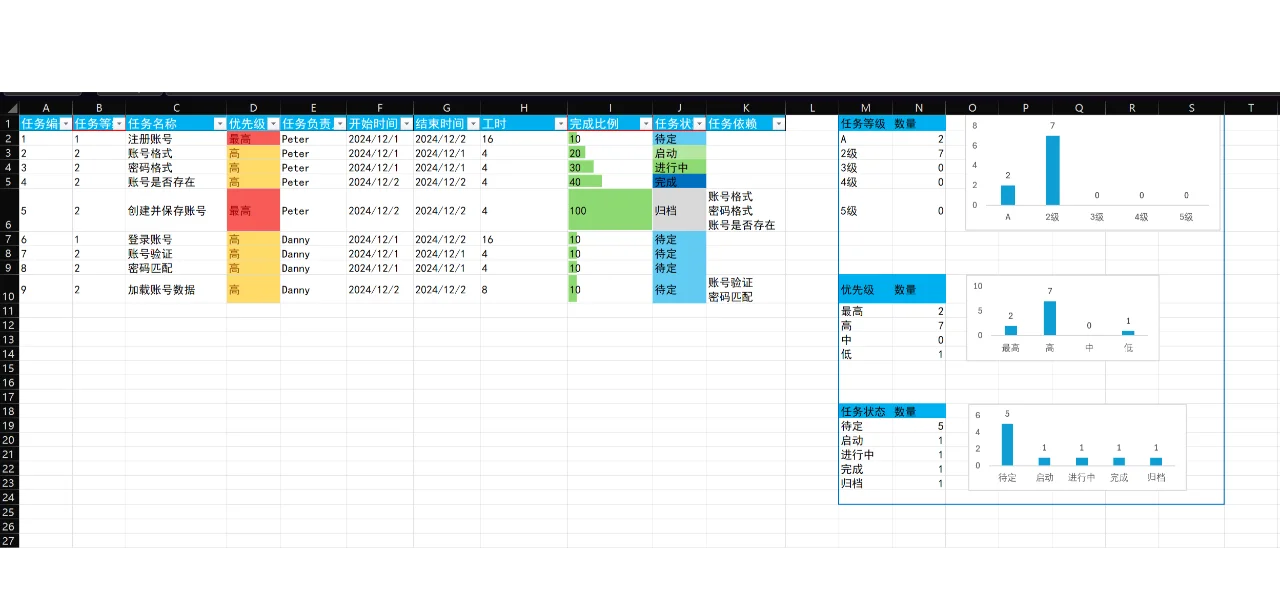Select the 加载账号数据 task name cell
The image size is (1280, 609).
coord(176,290)
